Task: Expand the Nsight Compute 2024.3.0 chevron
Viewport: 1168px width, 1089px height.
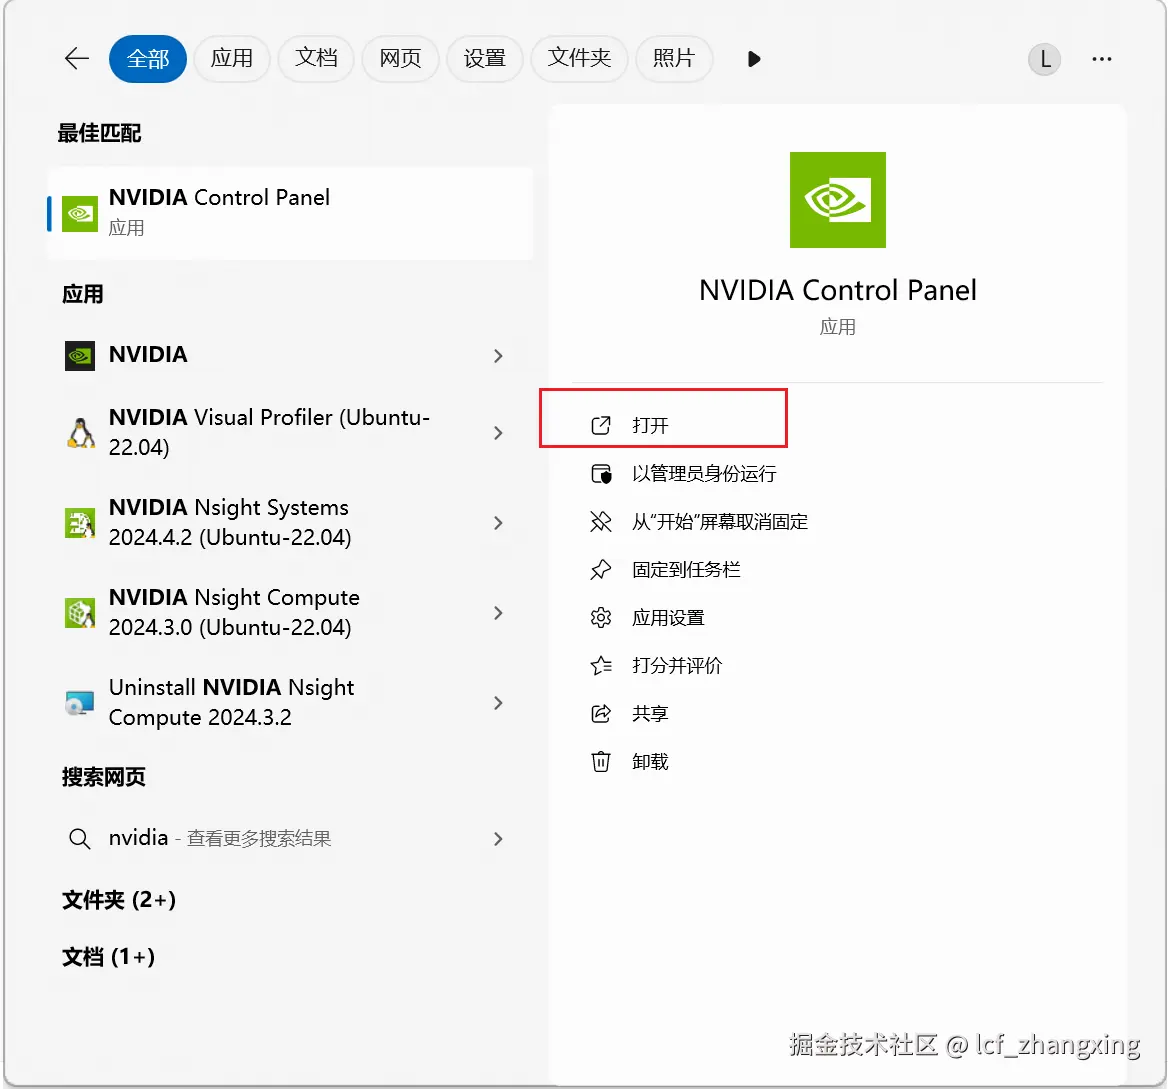Action: [x=498, y=613]
